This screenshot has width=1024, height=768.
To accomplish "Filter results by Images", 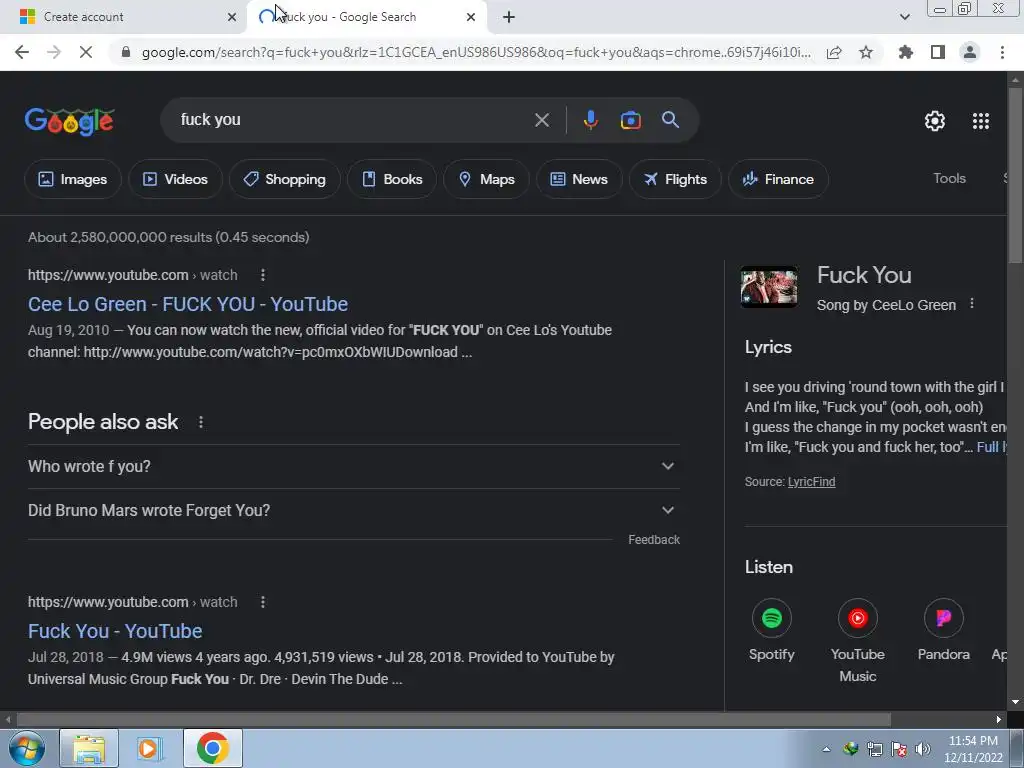I will coord(72,179).
